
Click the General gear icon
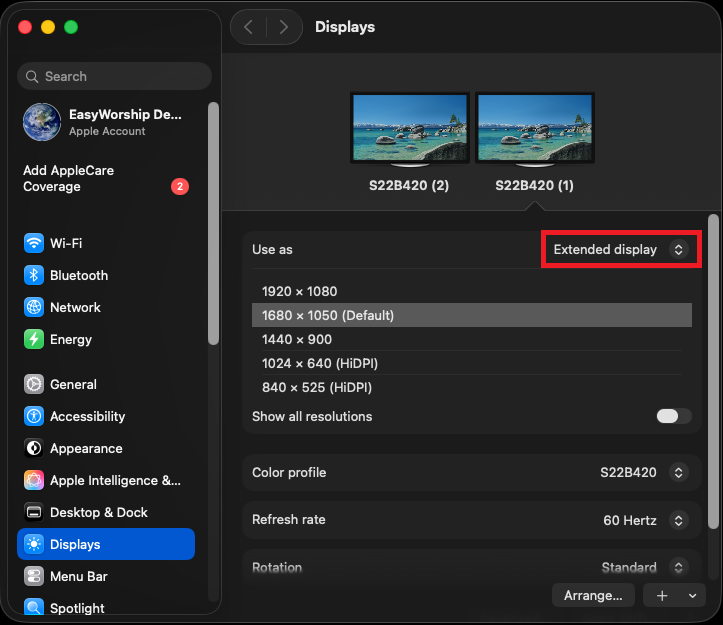tap(34, 384)
